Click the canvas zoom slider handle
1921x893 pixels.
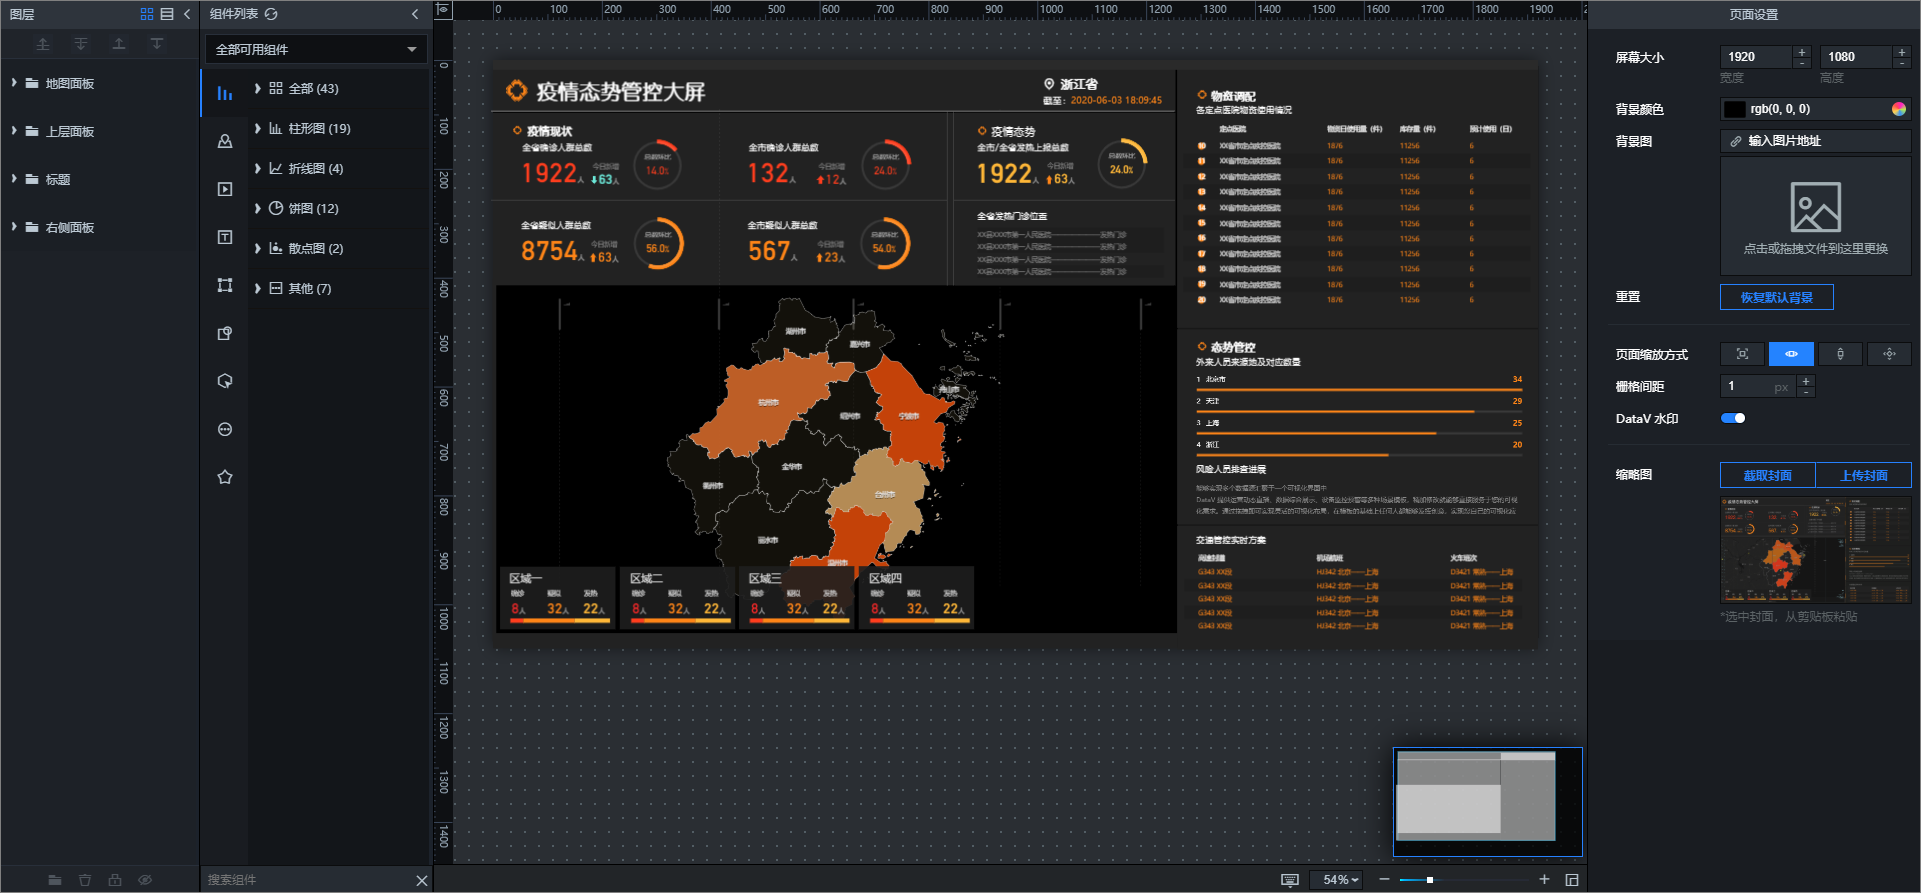[1430, 880]
